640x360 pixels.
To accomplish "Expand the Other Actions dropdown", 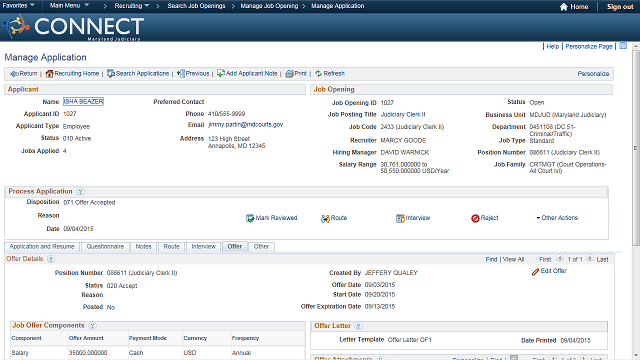I will pyautogui.click(x=557, y=218).
